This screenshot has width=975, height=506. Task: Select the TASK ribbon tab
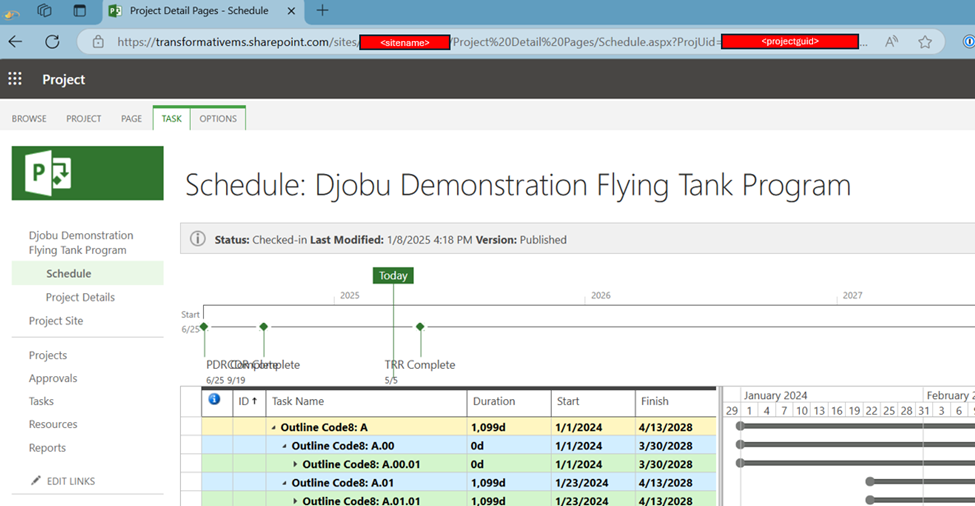(x=172, y=118)
